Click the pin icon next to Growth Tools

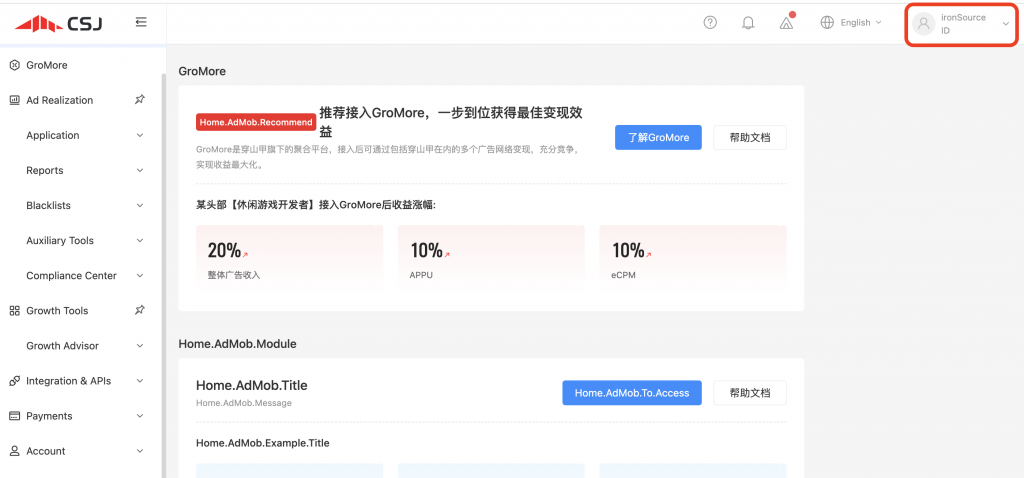click(140, 311)
